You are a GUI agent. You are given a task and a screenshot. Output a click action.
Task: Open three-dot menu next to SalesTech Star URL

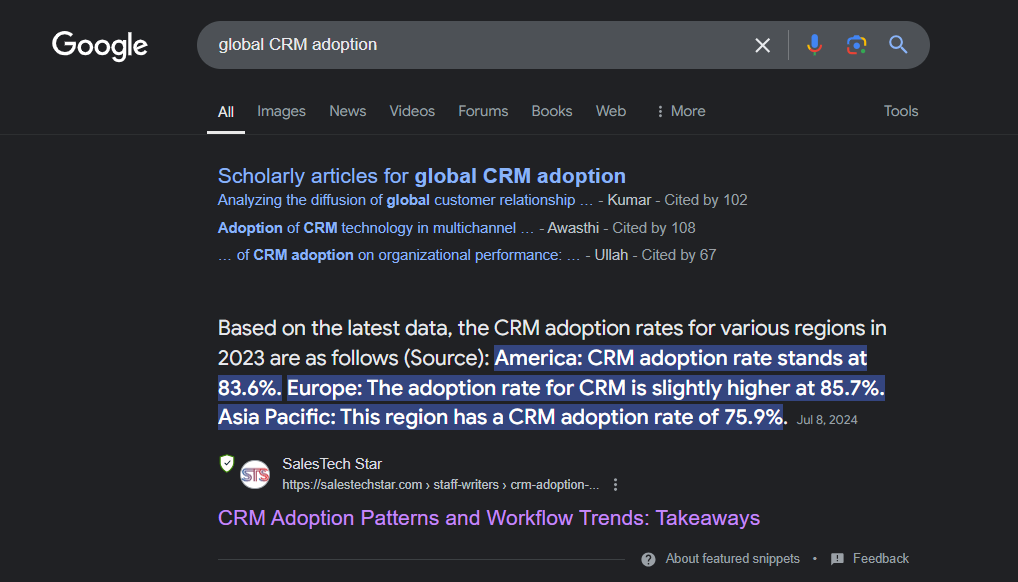(615, 485)
